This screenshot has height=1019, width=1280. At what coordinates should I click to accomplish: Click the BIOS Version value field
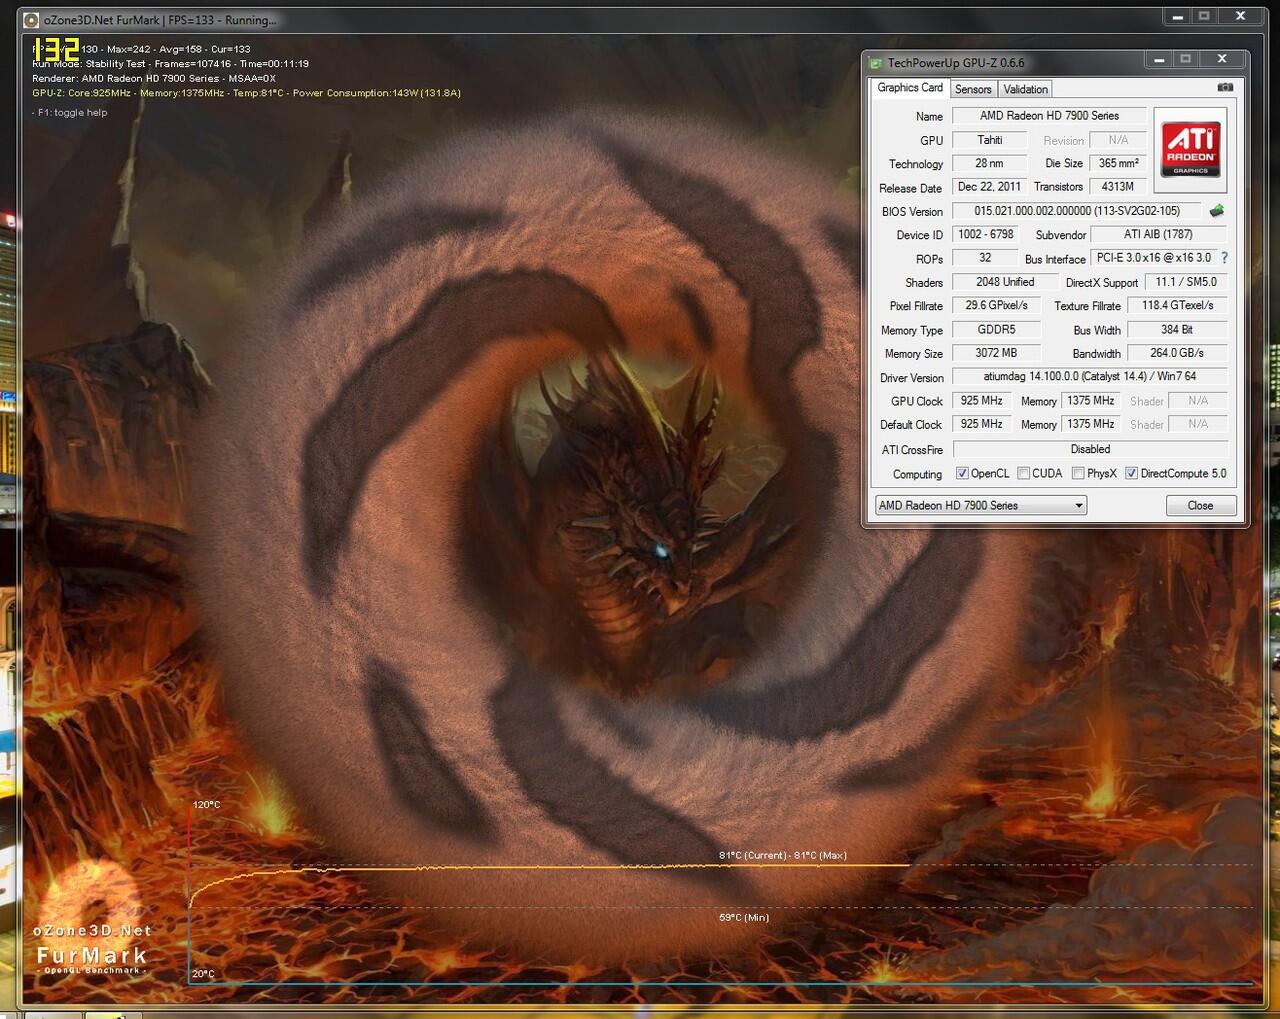[1078, 211]
